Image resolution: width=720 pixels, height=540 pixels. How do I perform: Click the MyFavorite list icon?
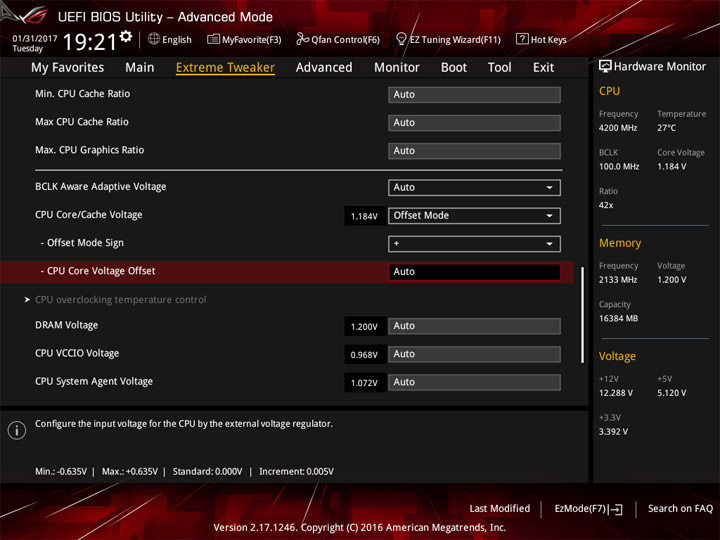click(213, 39)
